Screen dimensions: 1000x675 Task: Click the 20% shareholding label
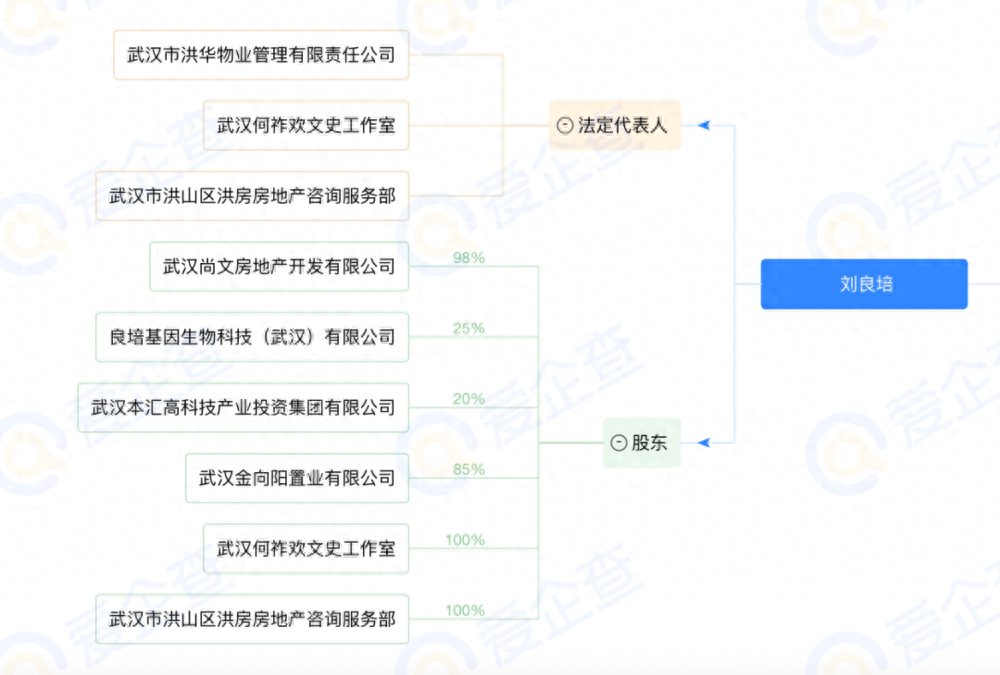click(x=469, y=399)
